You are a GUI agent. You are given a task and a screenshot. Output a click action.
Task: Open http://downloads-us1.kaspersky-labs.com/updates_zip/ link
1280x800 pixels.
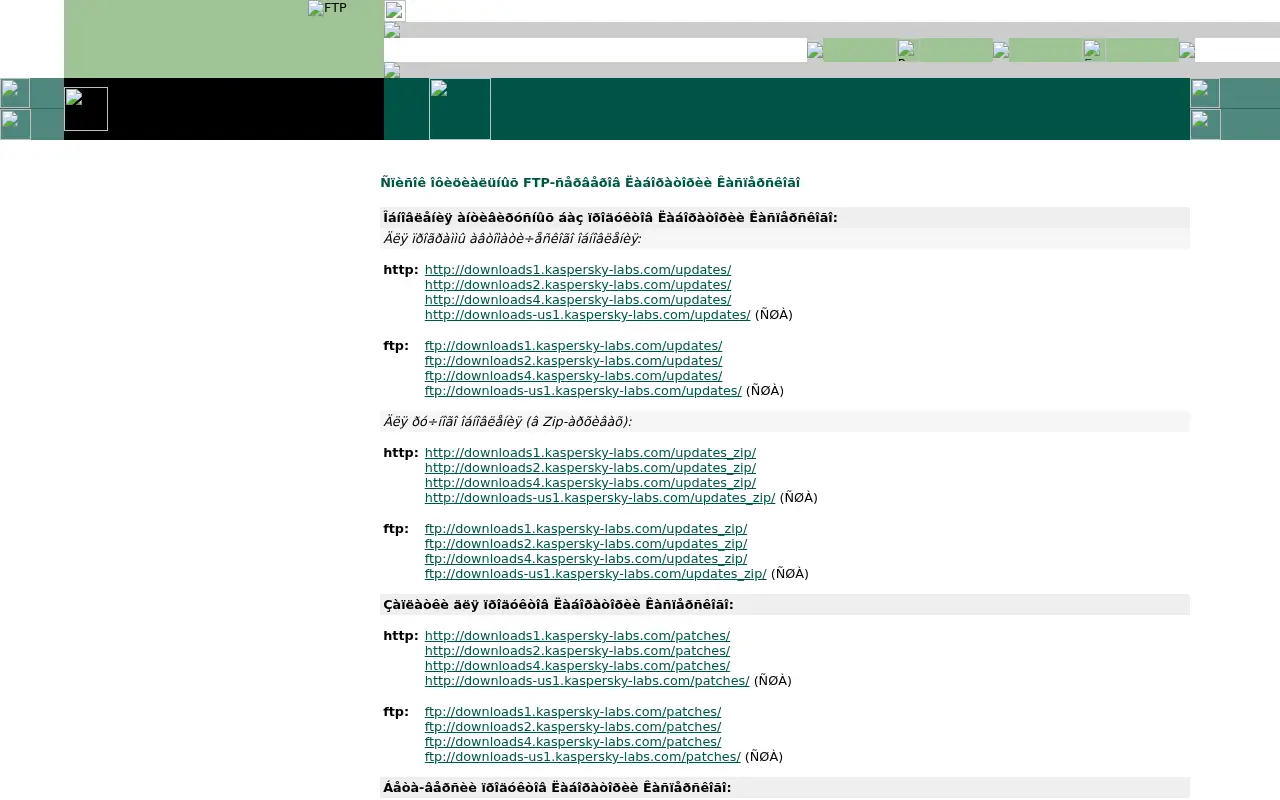click(600, 498)
